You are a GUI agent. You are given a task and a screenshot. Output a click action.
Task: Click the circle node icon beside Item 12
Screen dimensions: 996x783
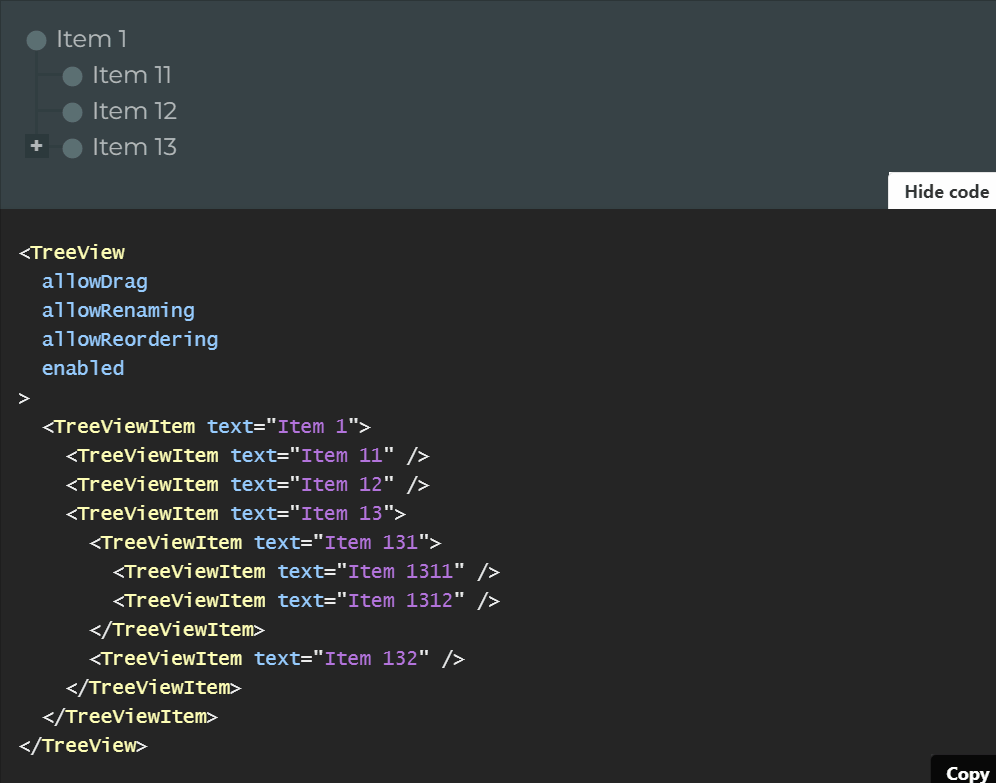72,111
